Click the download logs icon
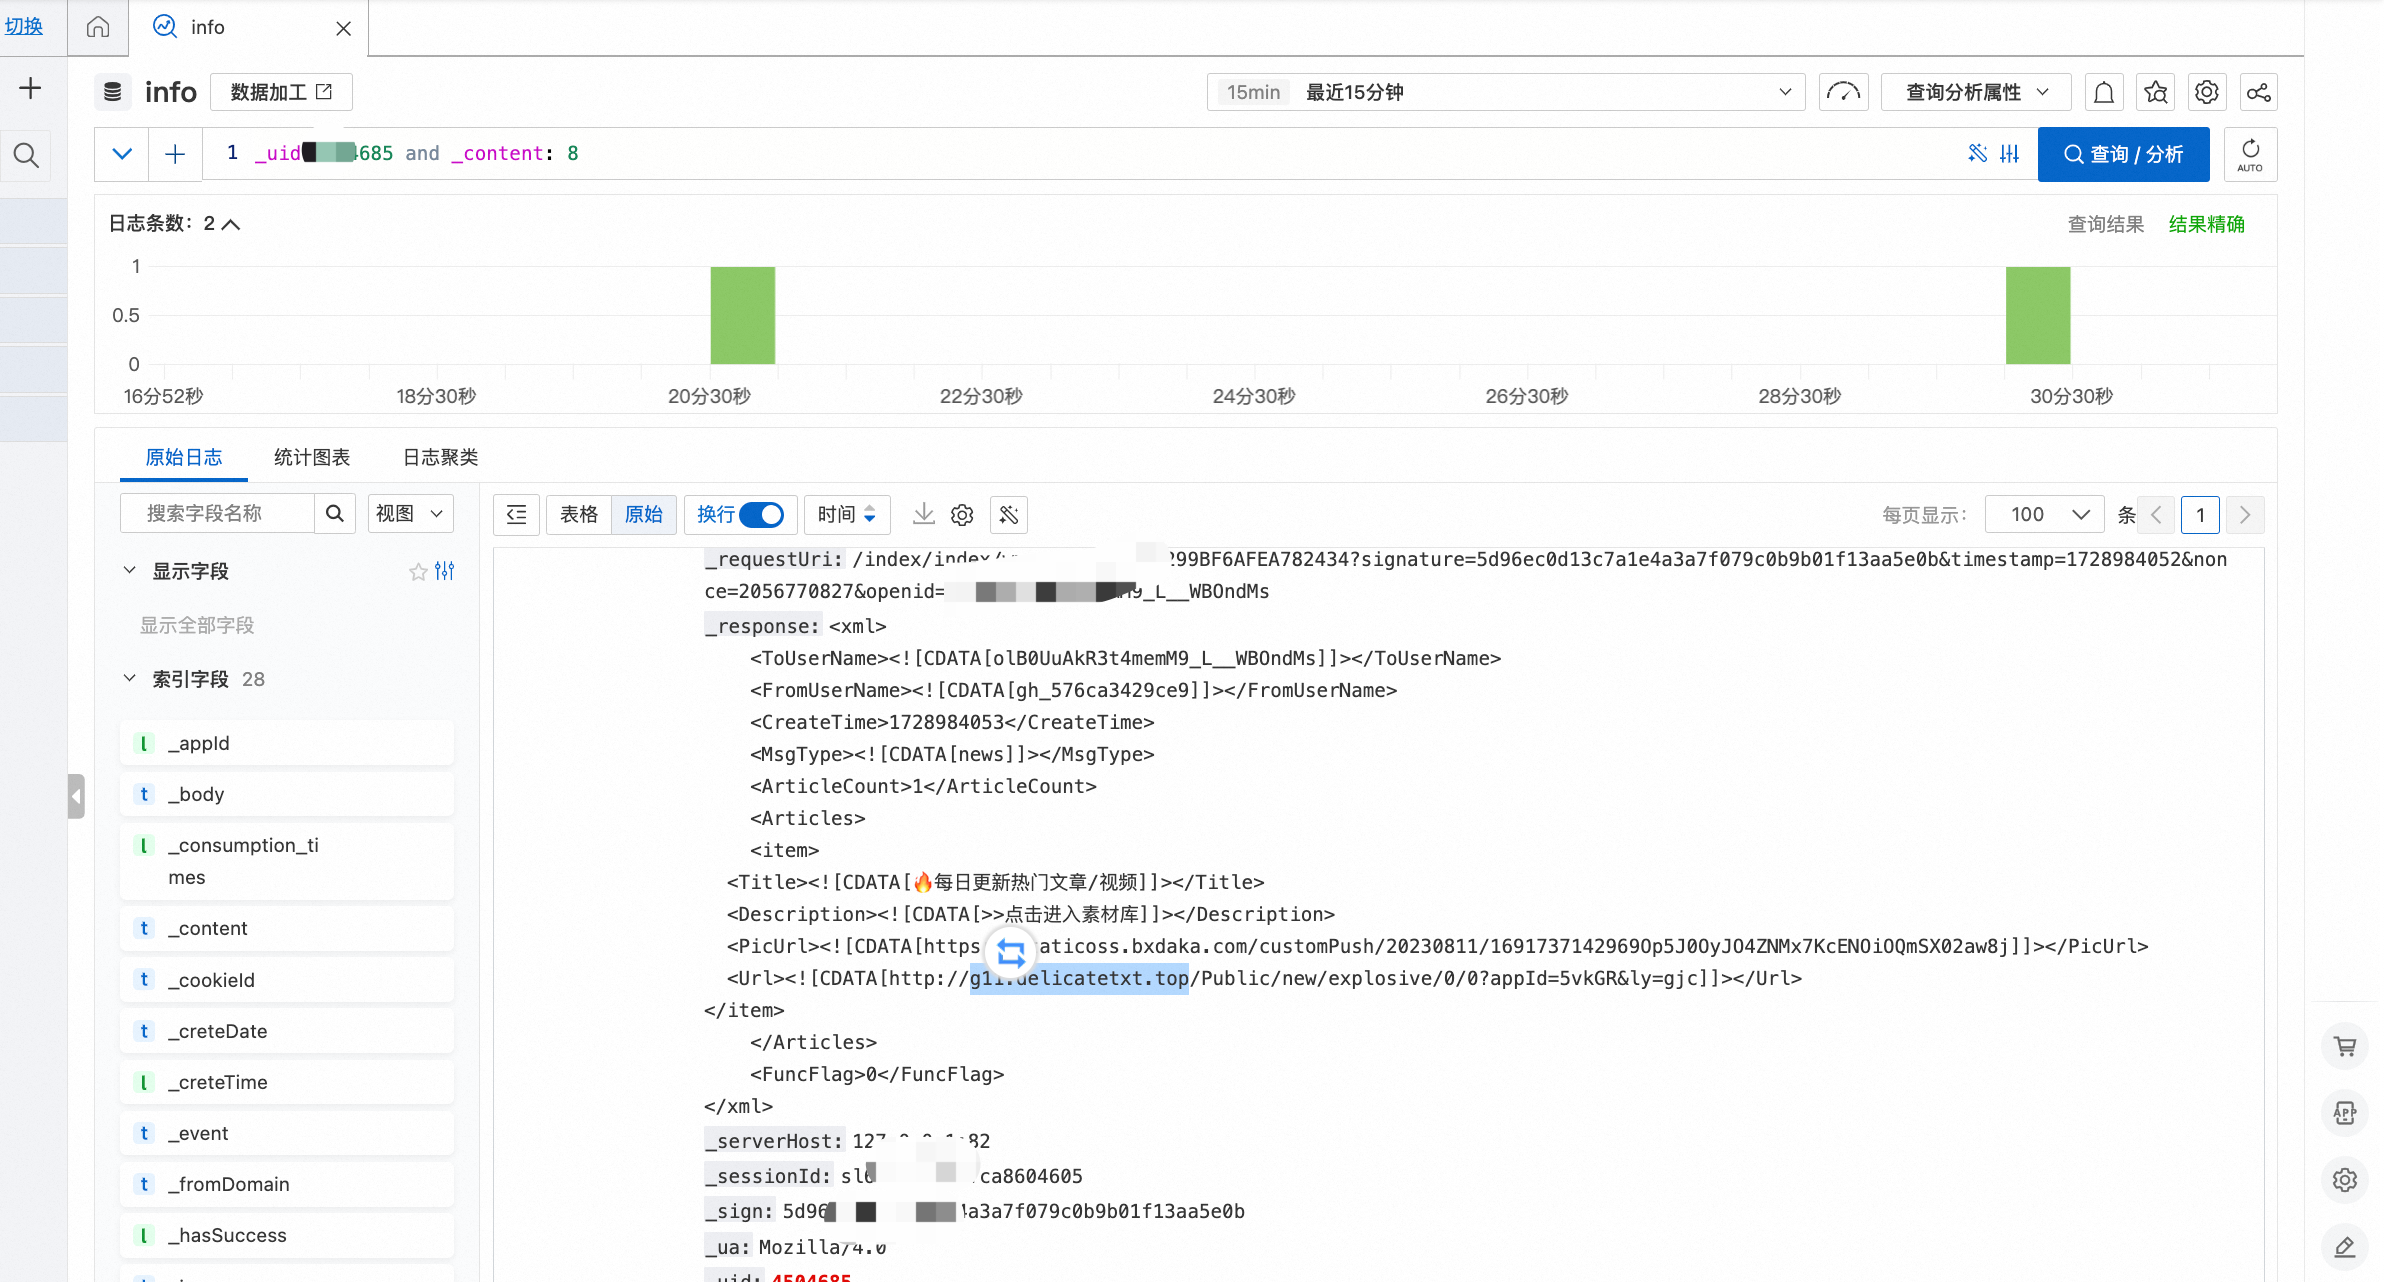 (923, 514)
